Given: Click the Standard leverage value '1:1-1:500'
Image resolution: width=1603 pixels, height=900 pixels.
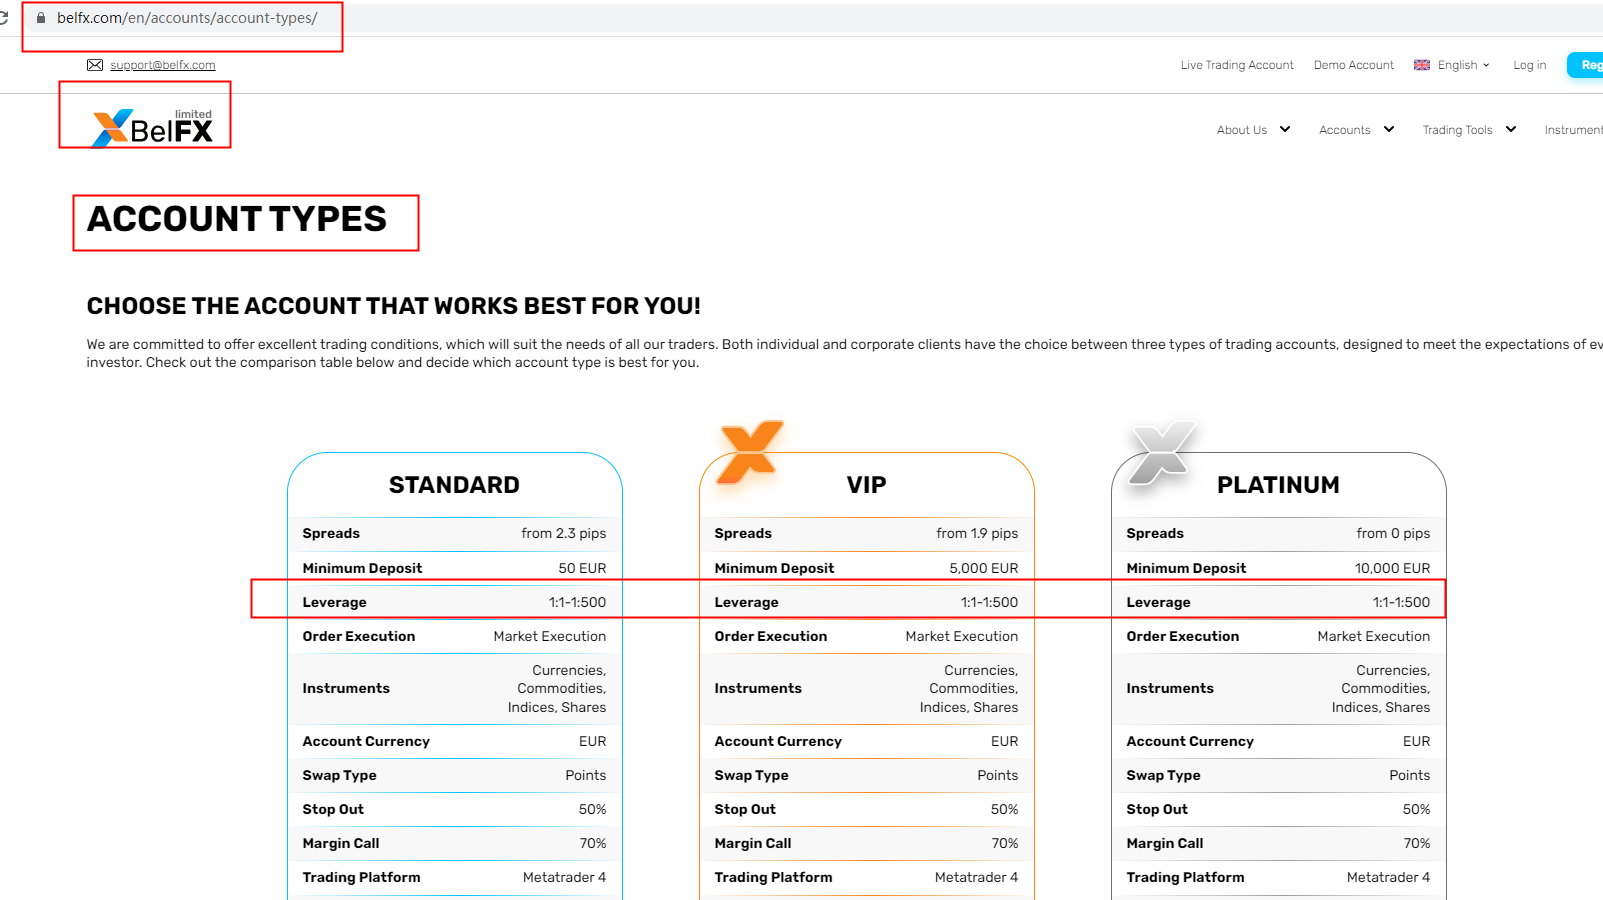Looking at the screenshot, I should click(577, 602).
